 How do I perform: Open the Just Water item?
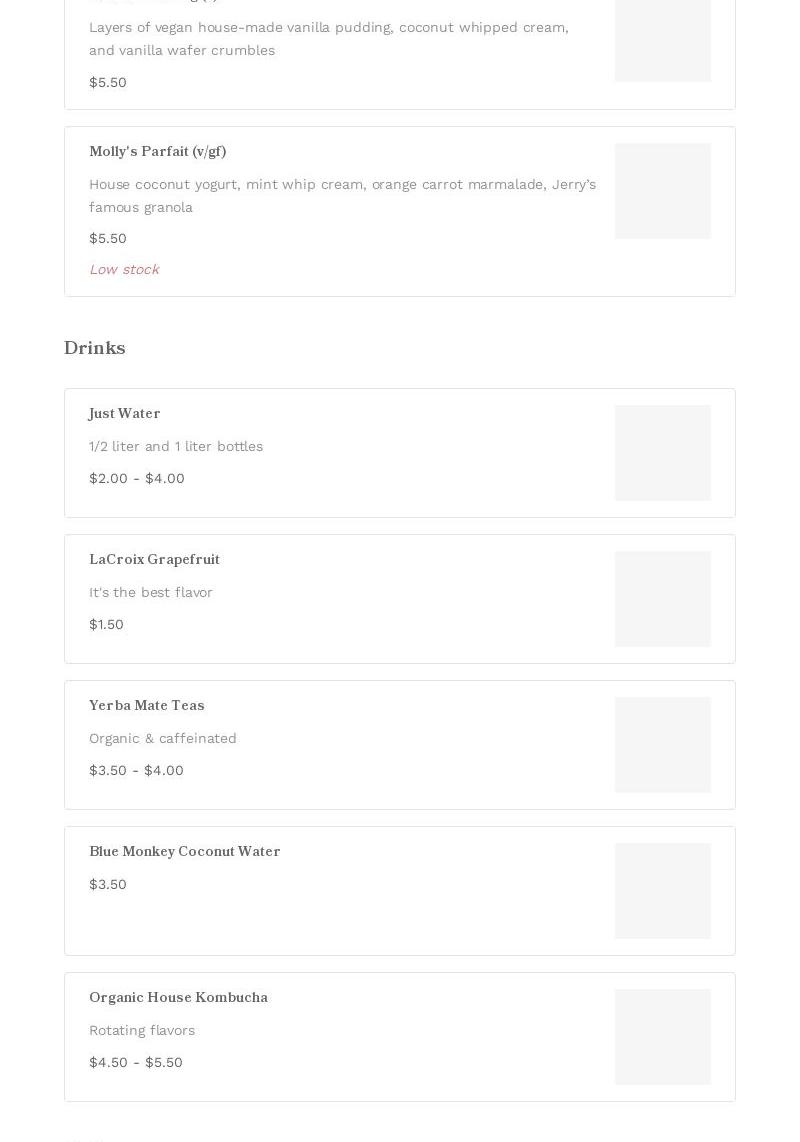pos(399,453)
